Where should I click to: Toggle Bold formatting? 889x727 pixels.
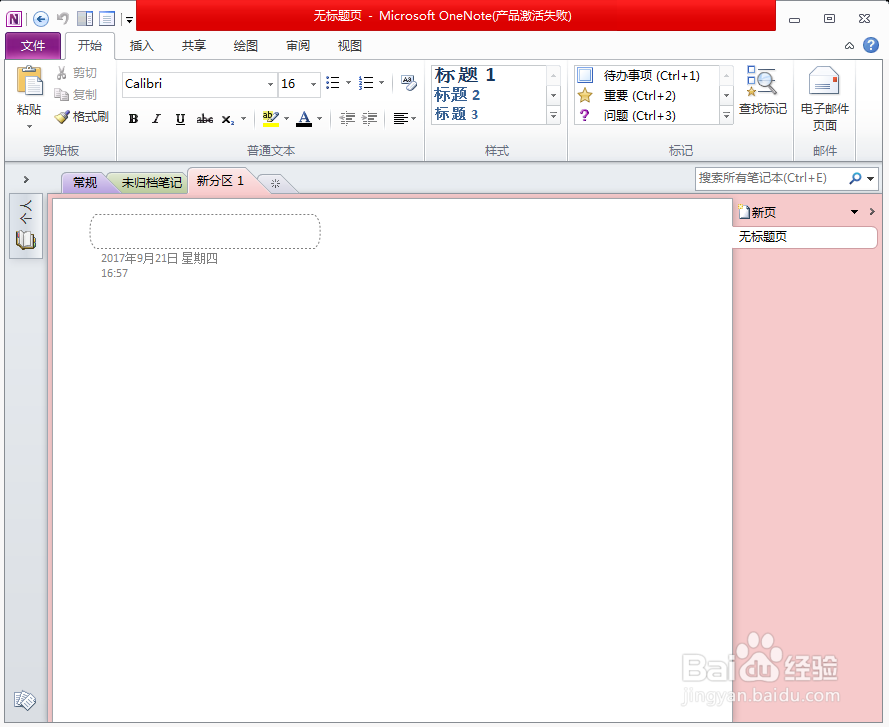coord(133,119)
